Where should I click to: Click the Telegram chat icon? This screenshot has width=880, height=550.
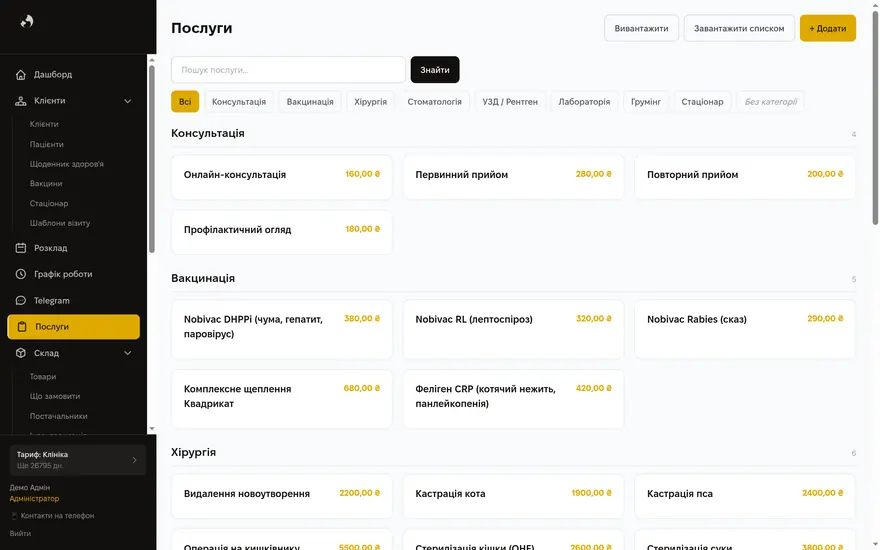tap(21, 301)
